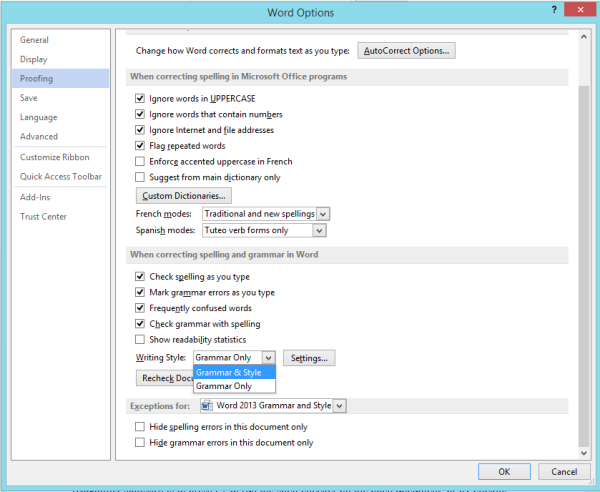Select Grammar Only from the dropdown list

(x=234, y=386)
